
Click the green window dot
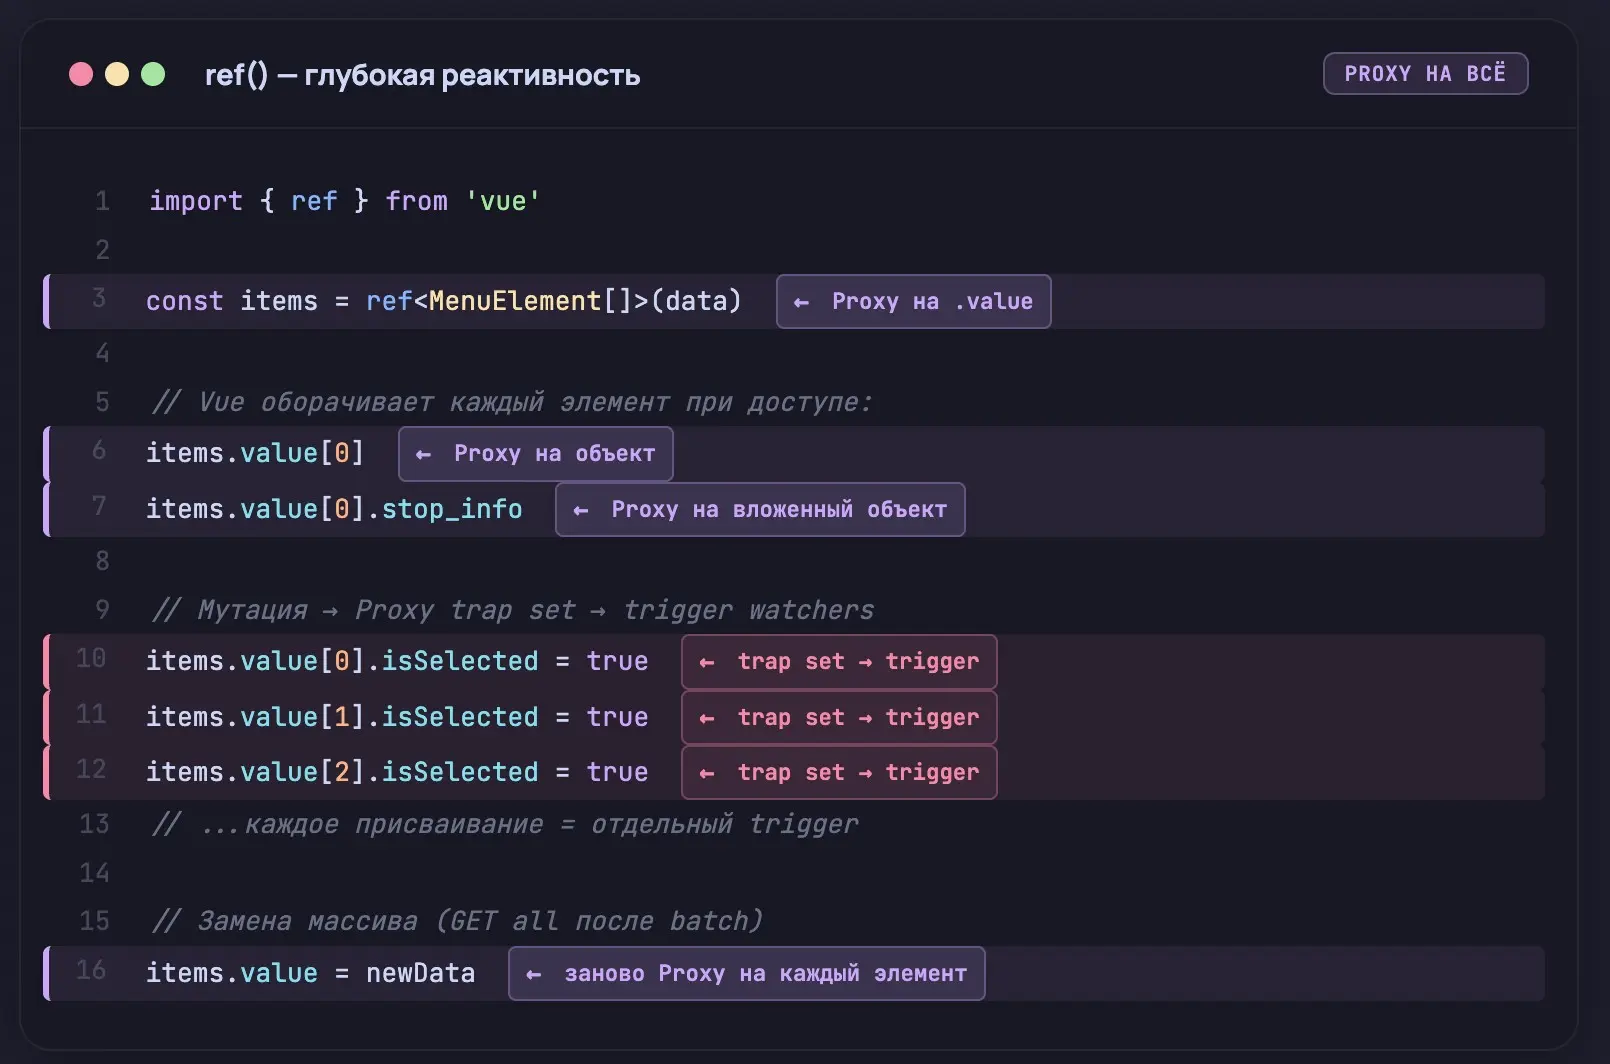point(153,75)
